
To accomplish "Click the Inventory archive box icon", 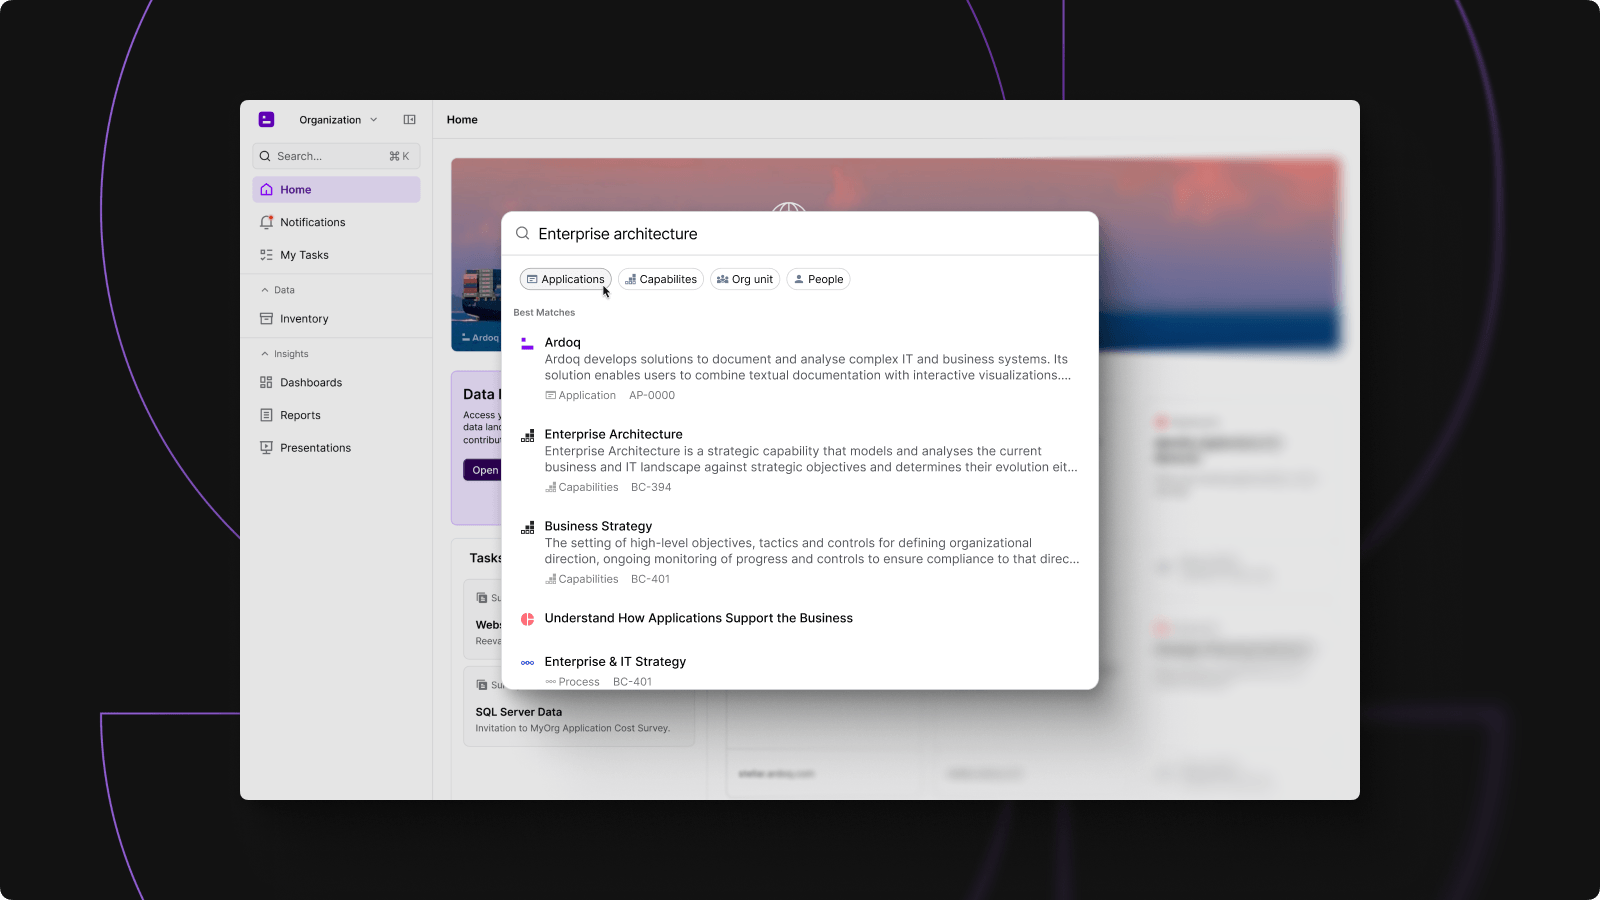I will pos(266,319).
